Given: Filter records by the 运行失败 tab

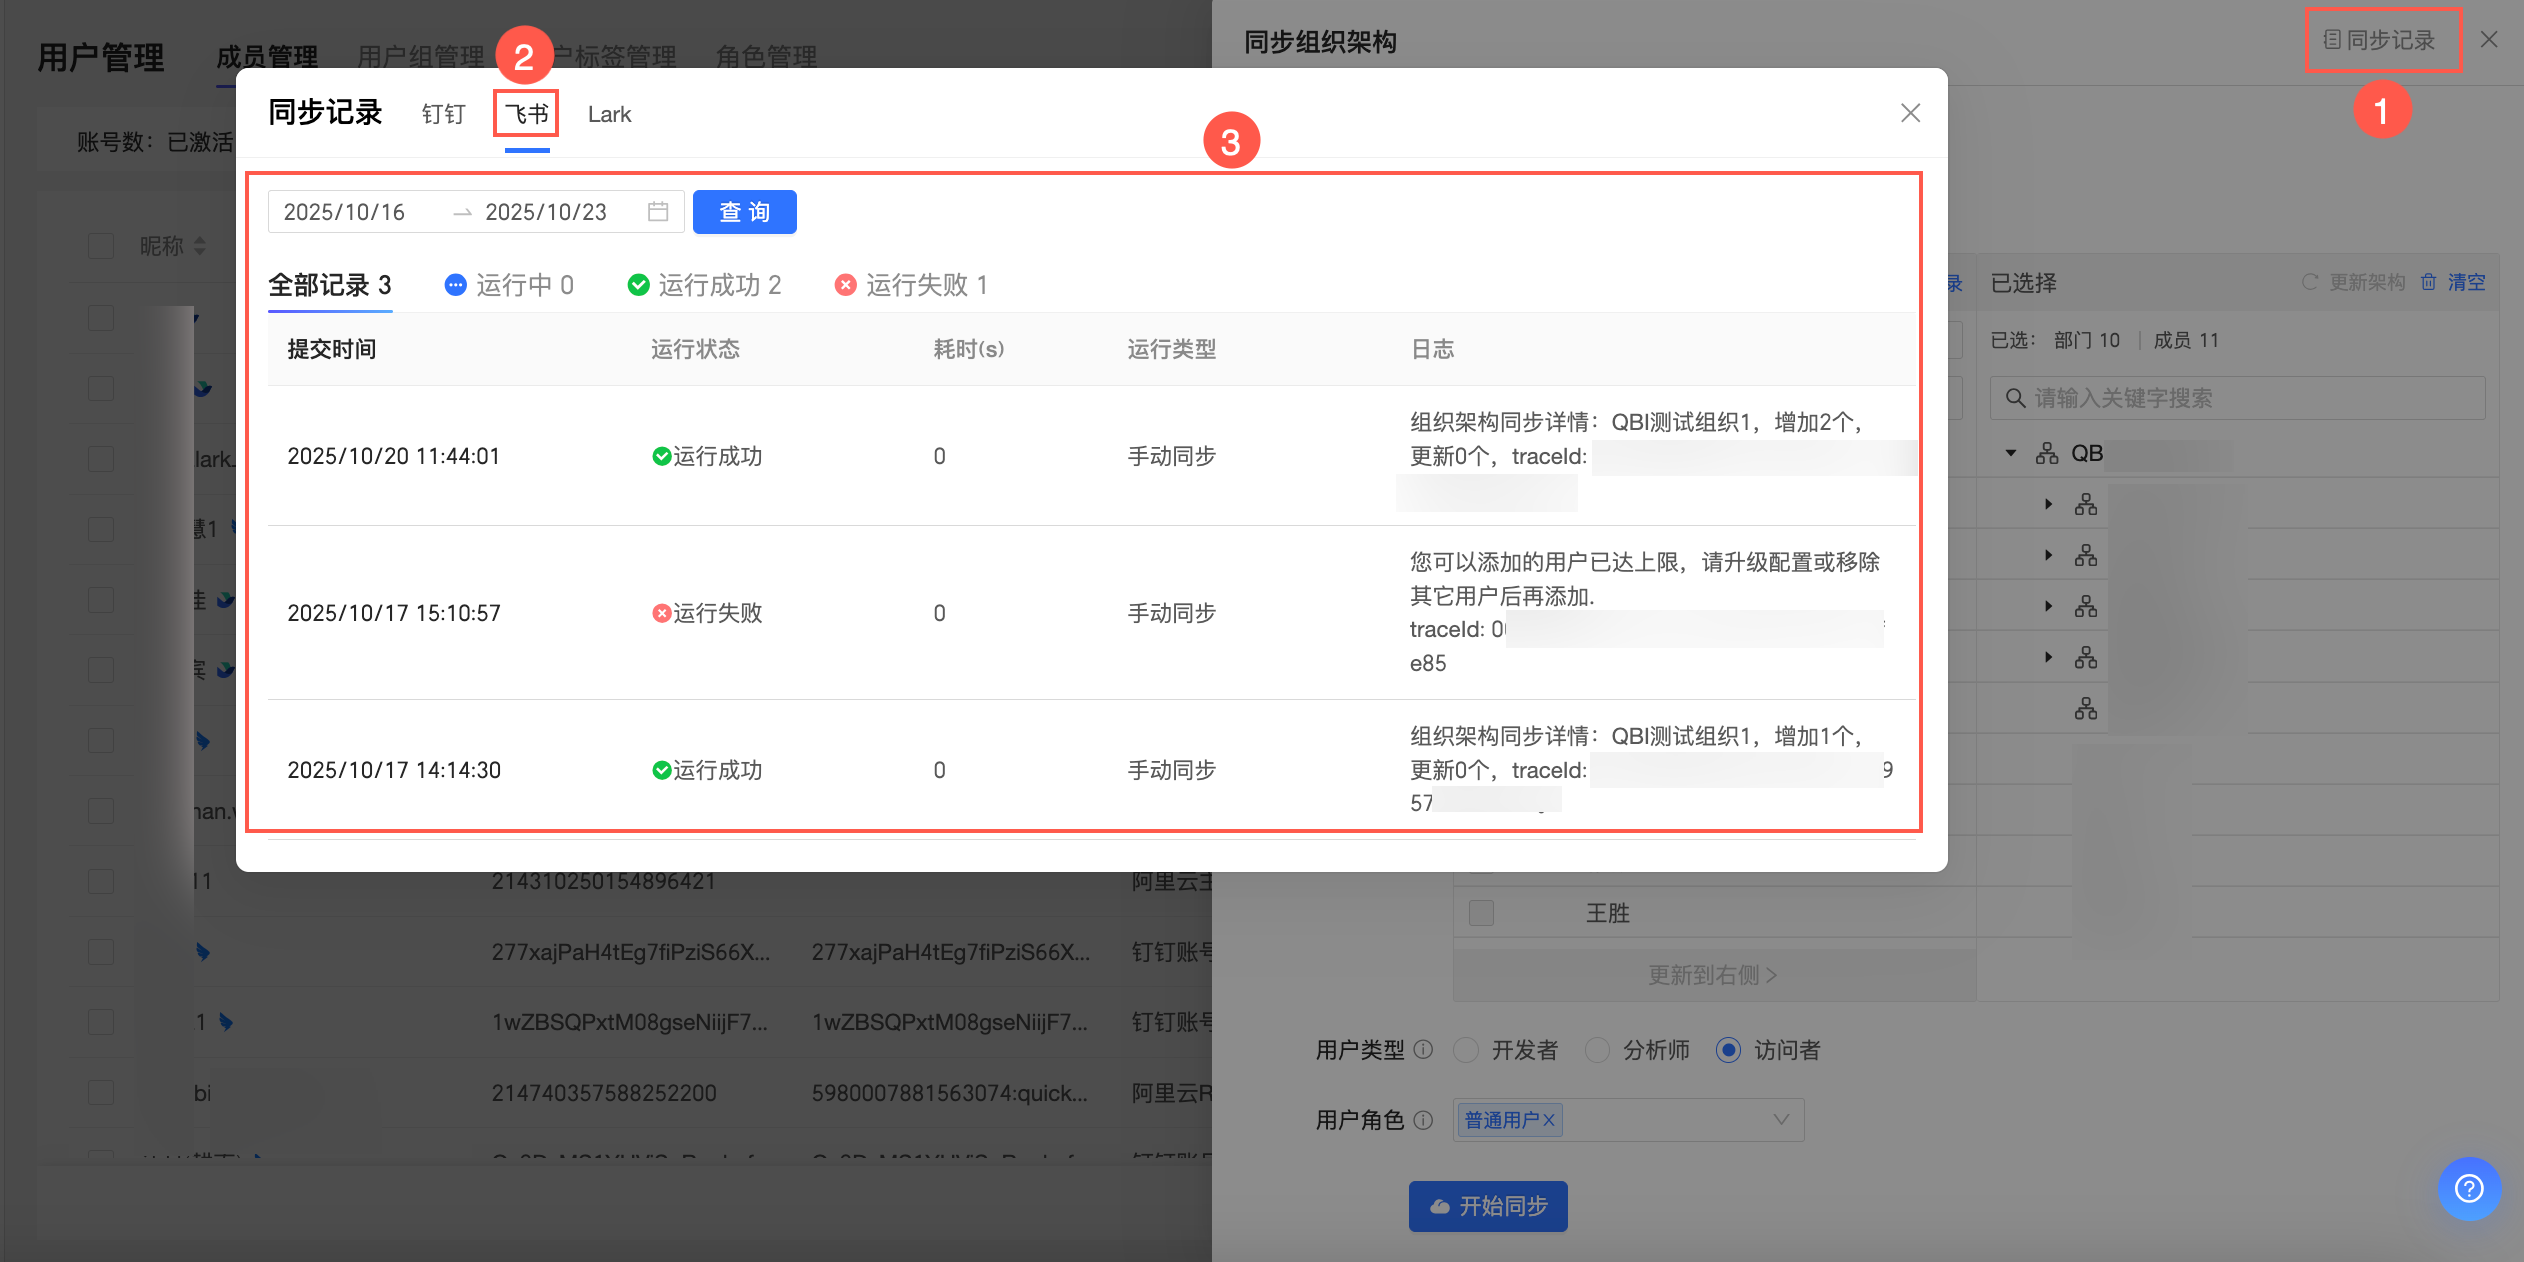Looking at the screenshot, I should click(x=912, y=285).
